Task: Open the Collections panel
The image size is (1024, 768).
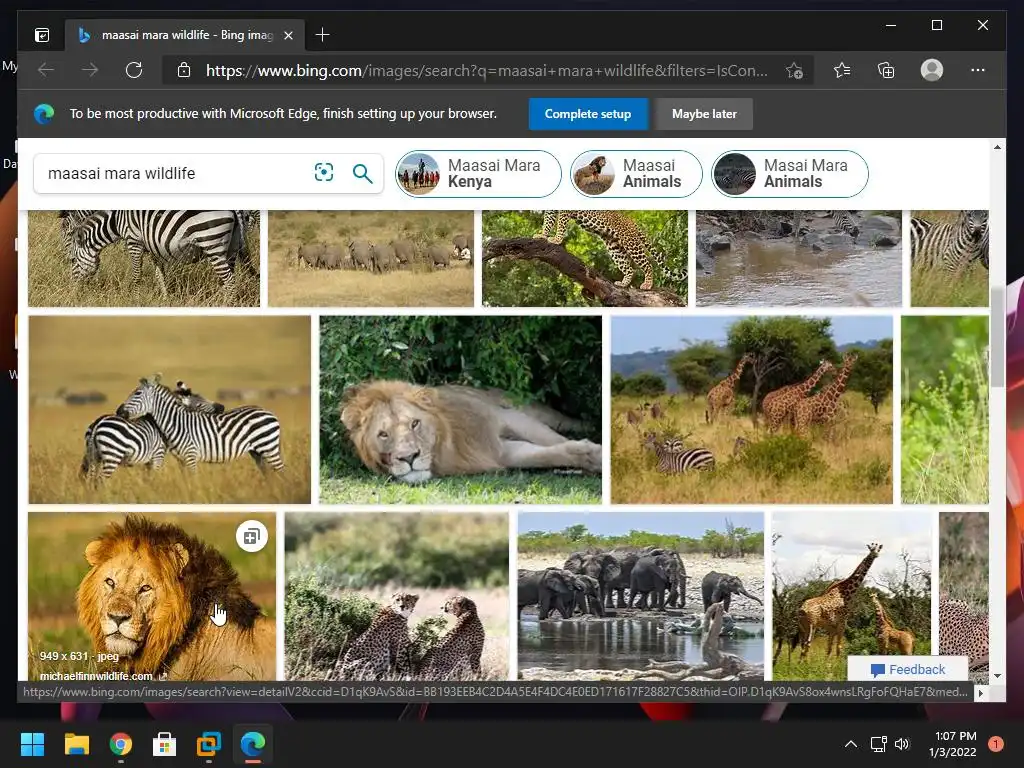Action: [886, 70]
